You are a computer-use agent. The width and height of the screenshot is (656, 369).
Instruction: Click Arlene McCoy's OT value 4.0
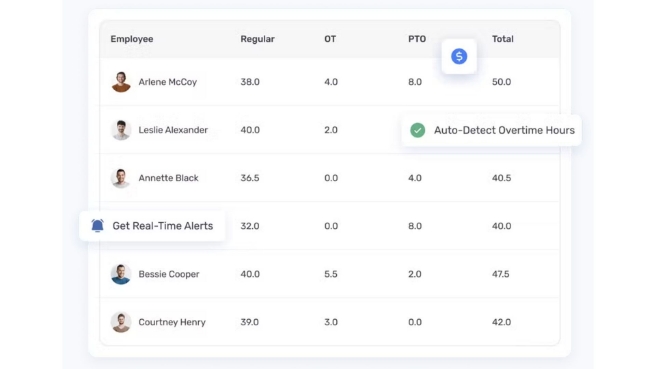pos(331,82)
